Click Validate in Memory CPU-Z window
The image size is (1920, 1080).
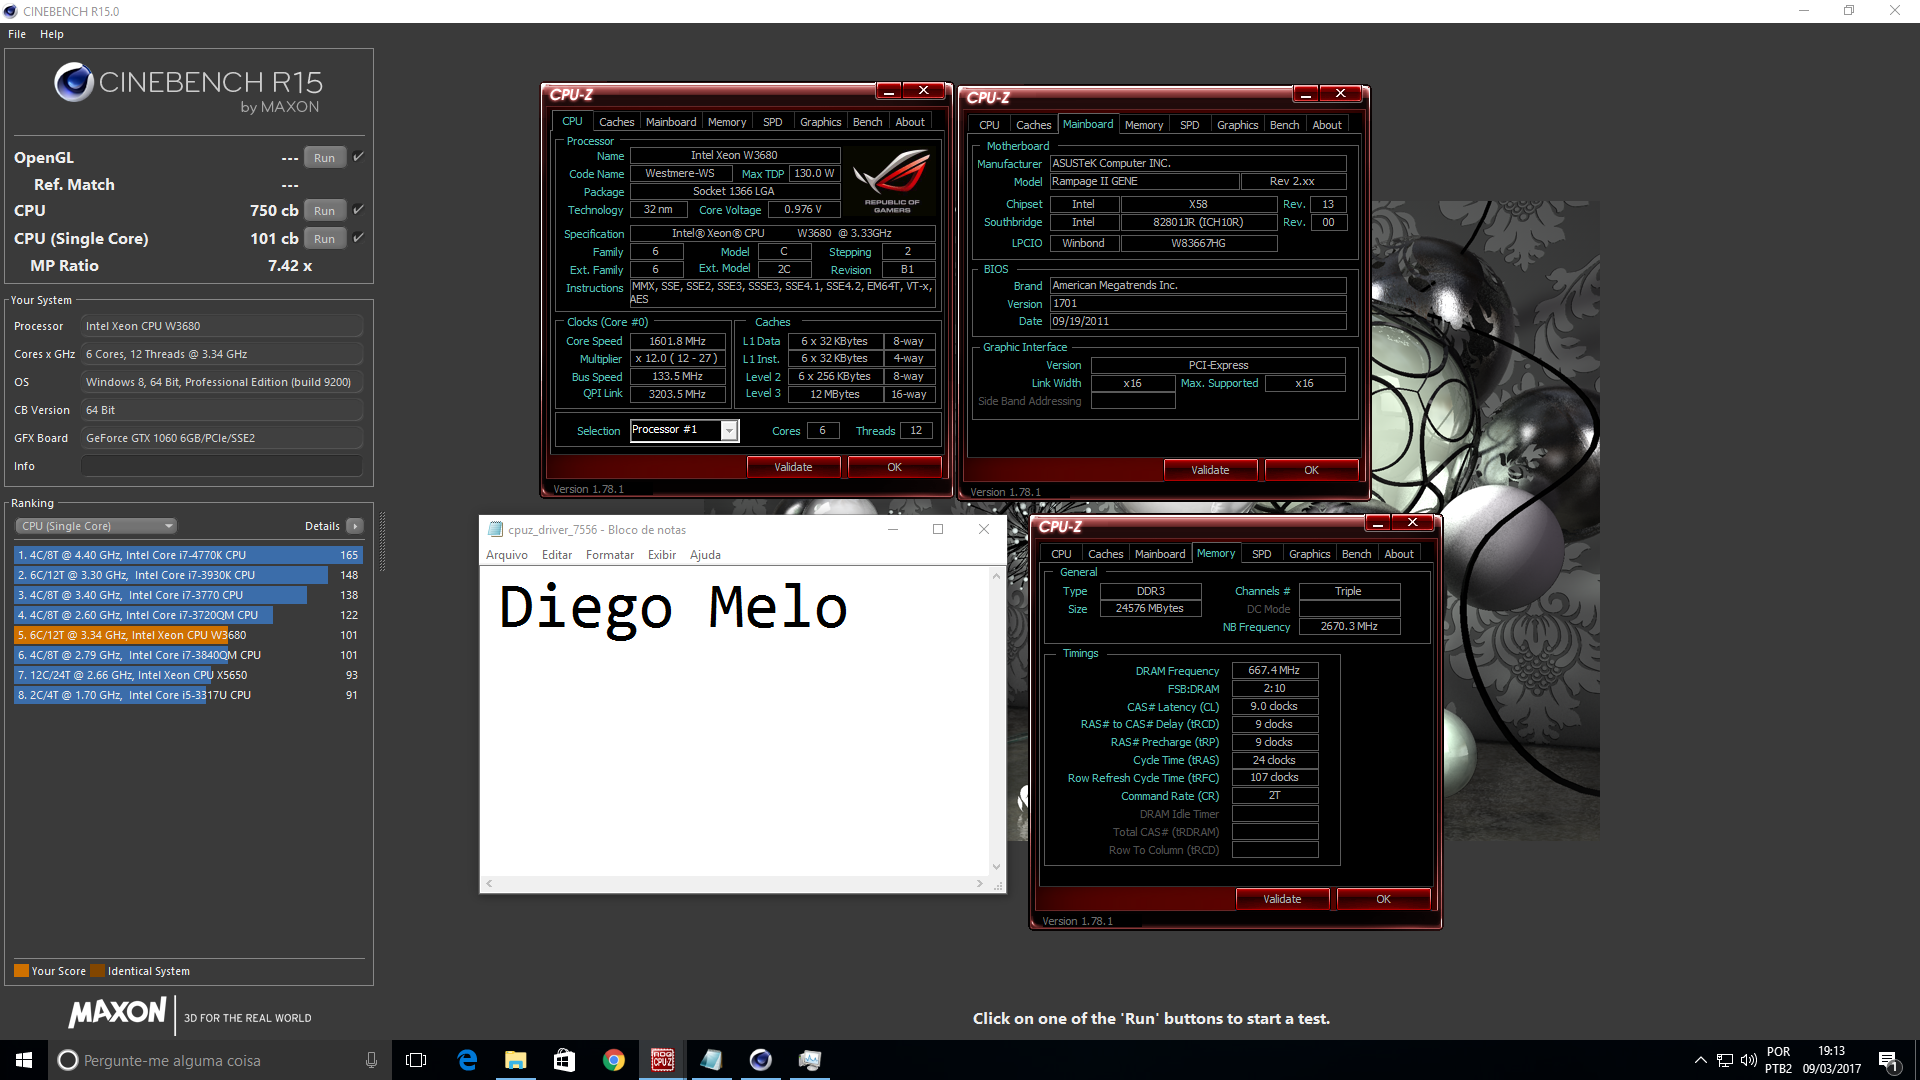tap(1282, 899)
